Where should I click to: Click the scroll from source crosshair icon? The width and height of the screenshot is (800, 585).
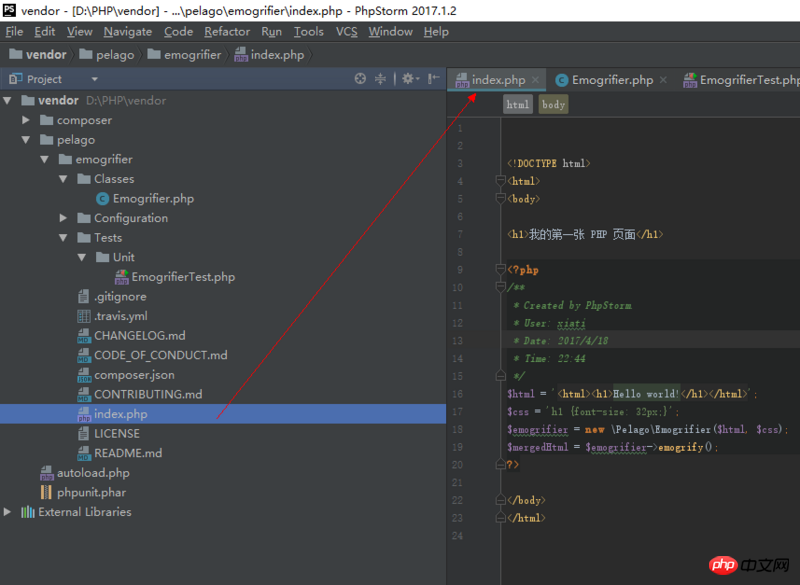click(x=360, y=79)
